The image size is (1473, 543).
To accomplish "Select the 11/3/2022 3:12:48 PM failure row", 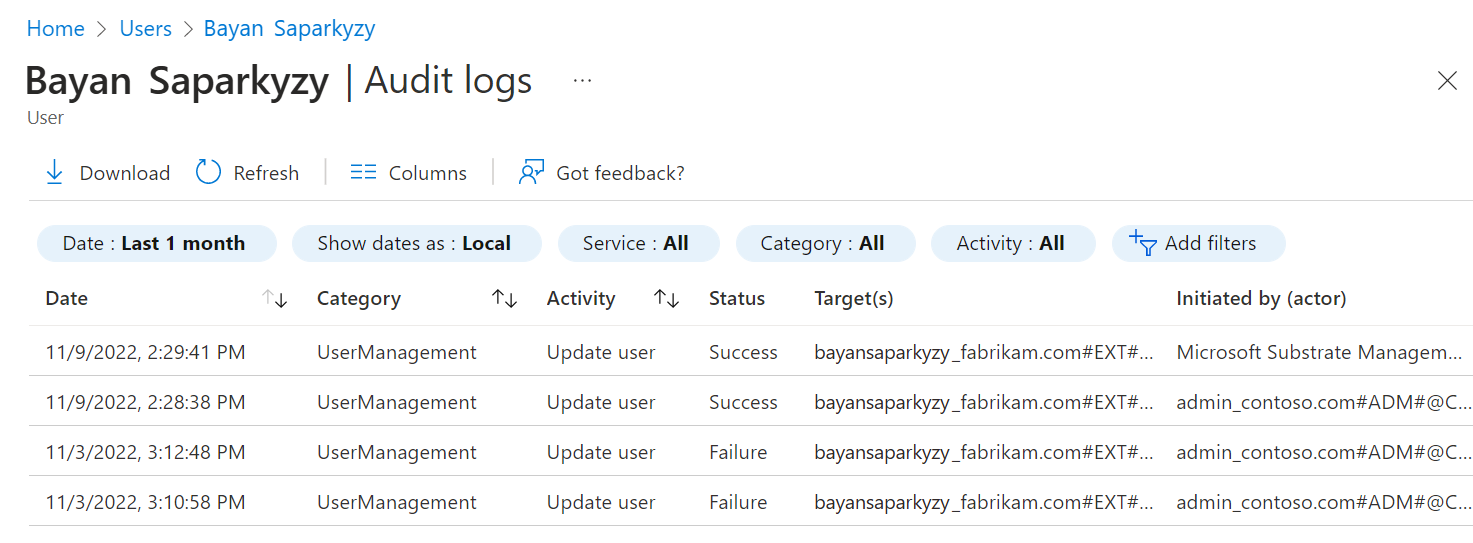I will (x=145, y=452).
